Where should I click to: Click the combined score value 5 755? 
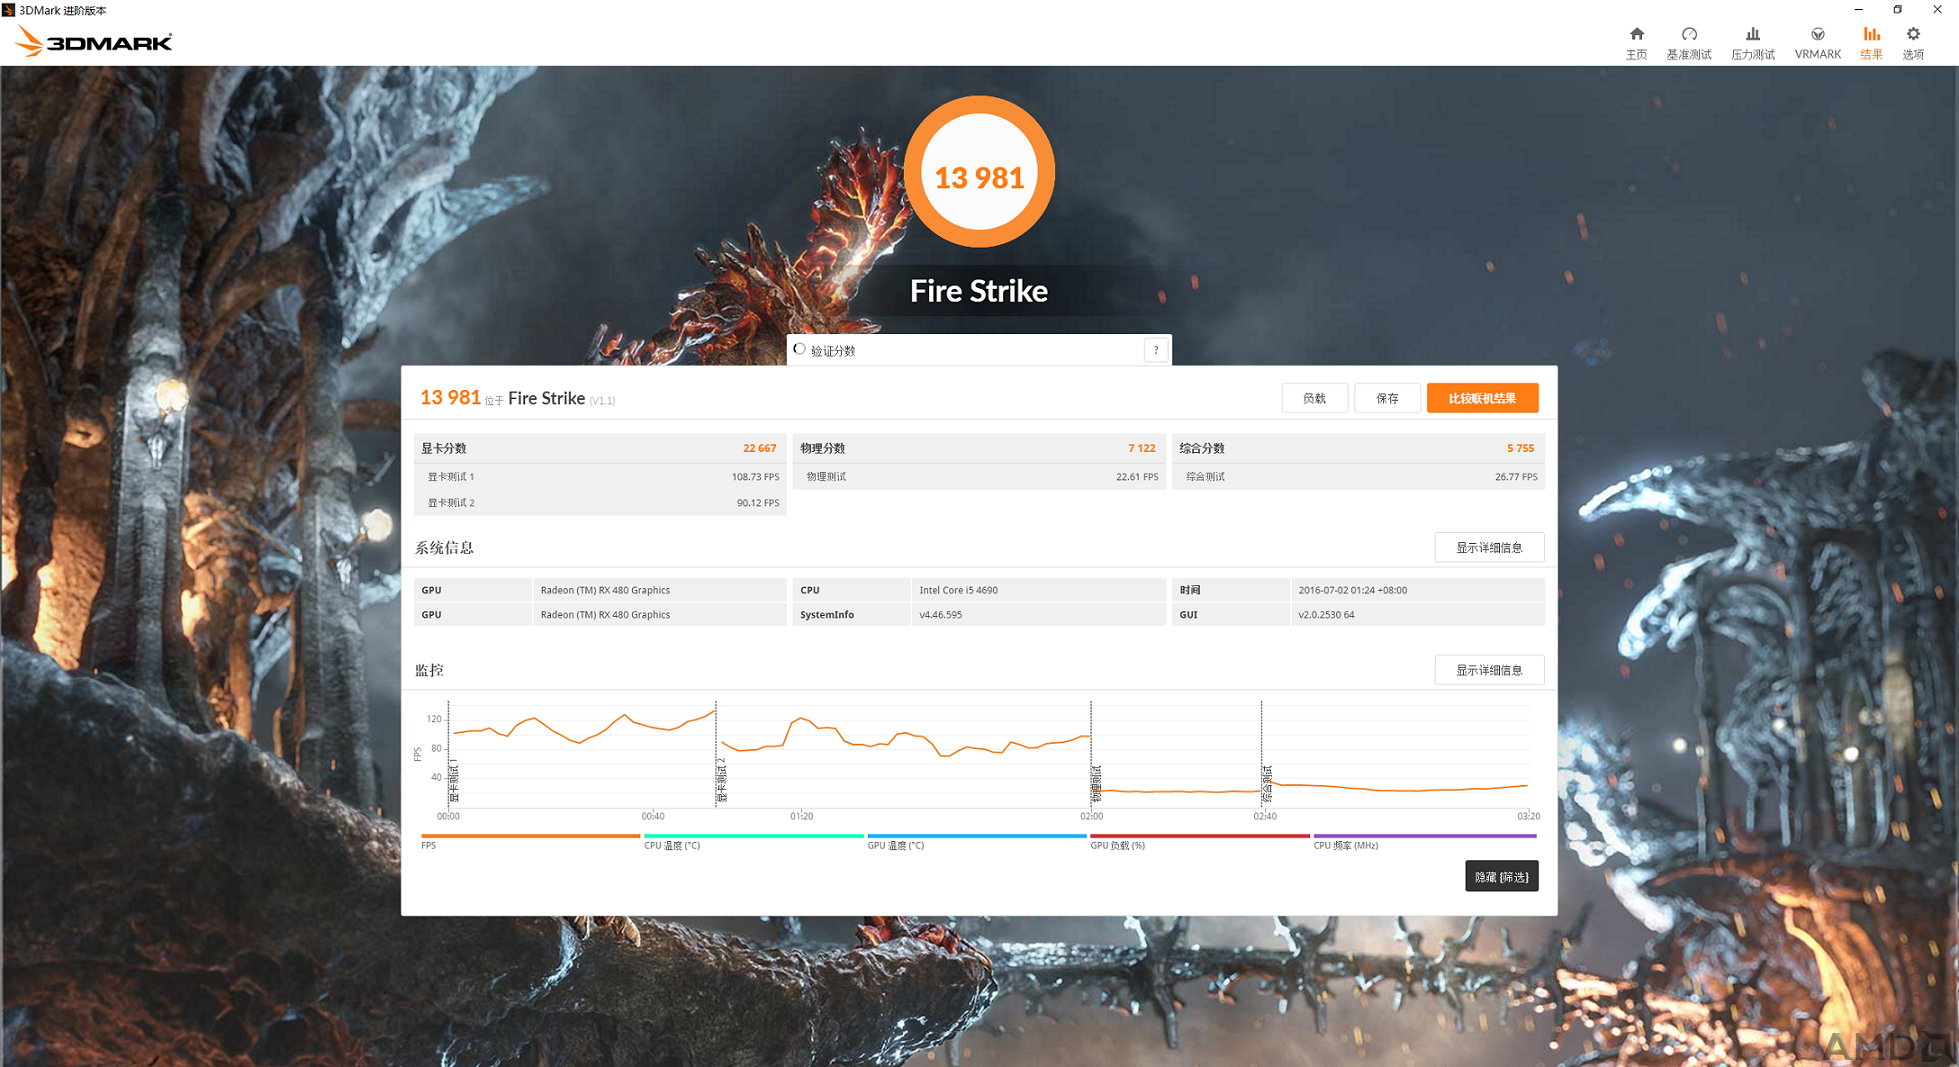click(1520, 448)
